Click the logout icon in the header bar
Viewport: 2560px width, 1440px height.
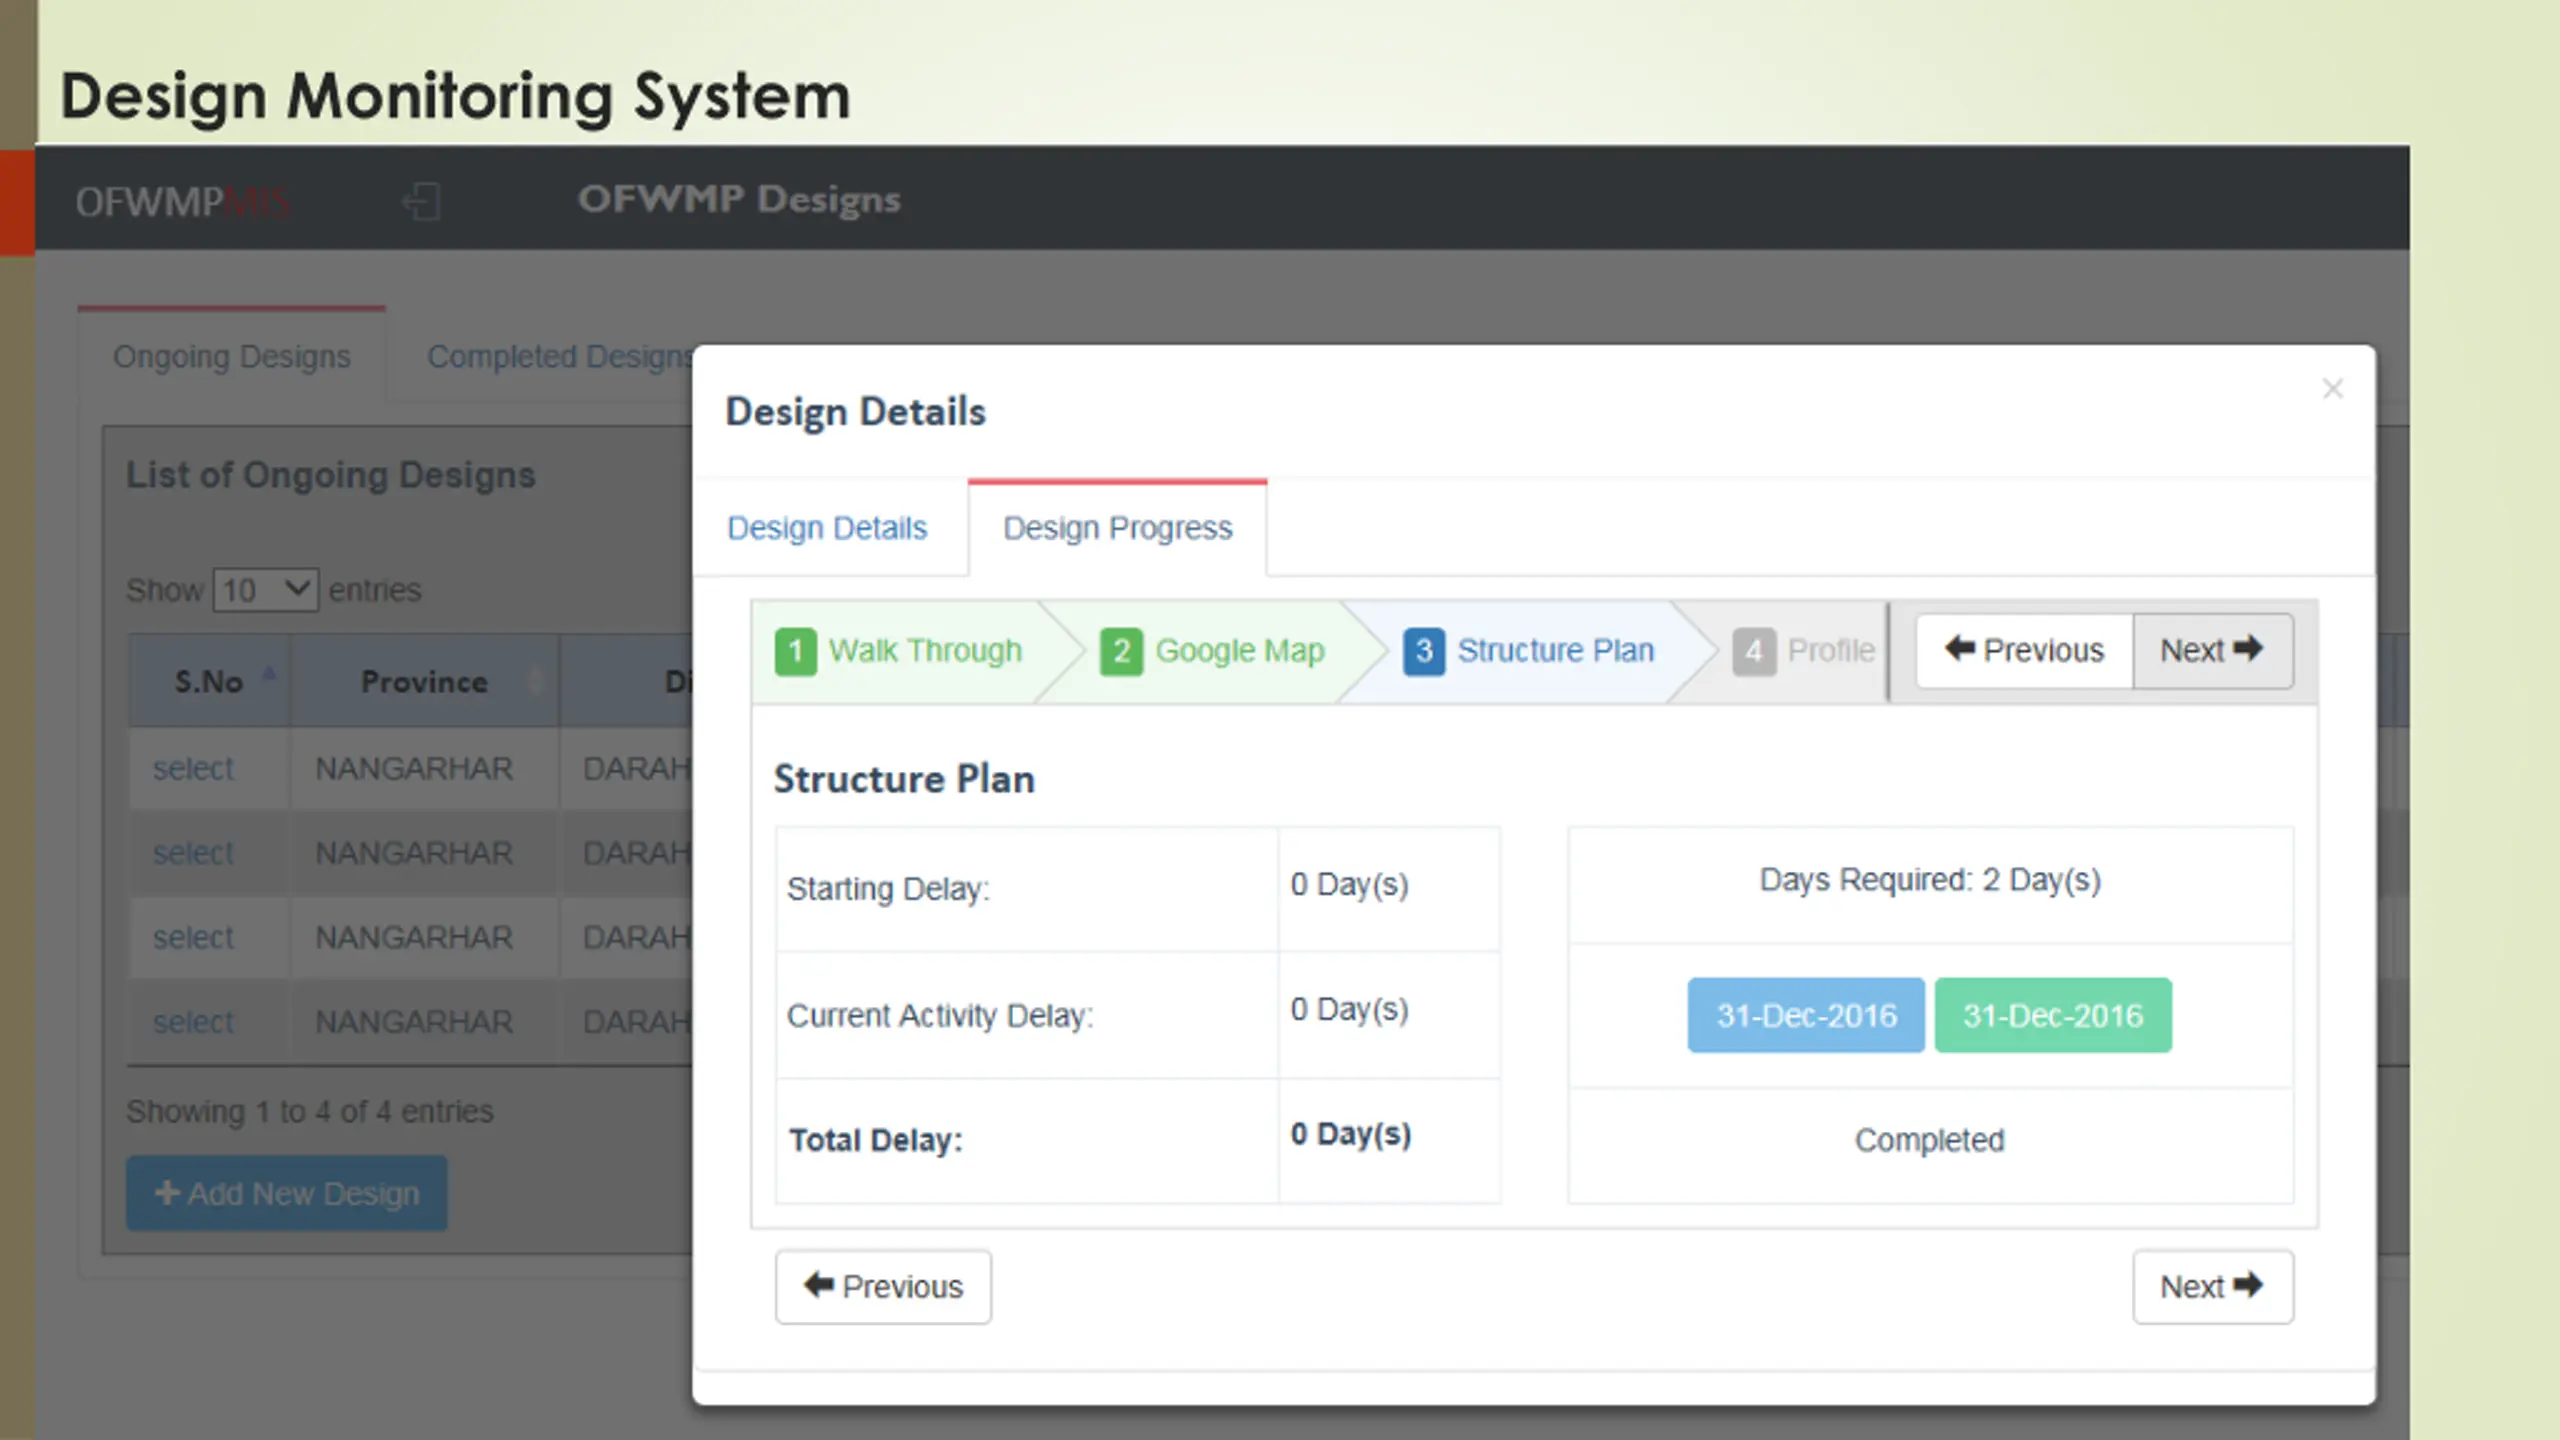pyautogui.click(x=421, y=201)
